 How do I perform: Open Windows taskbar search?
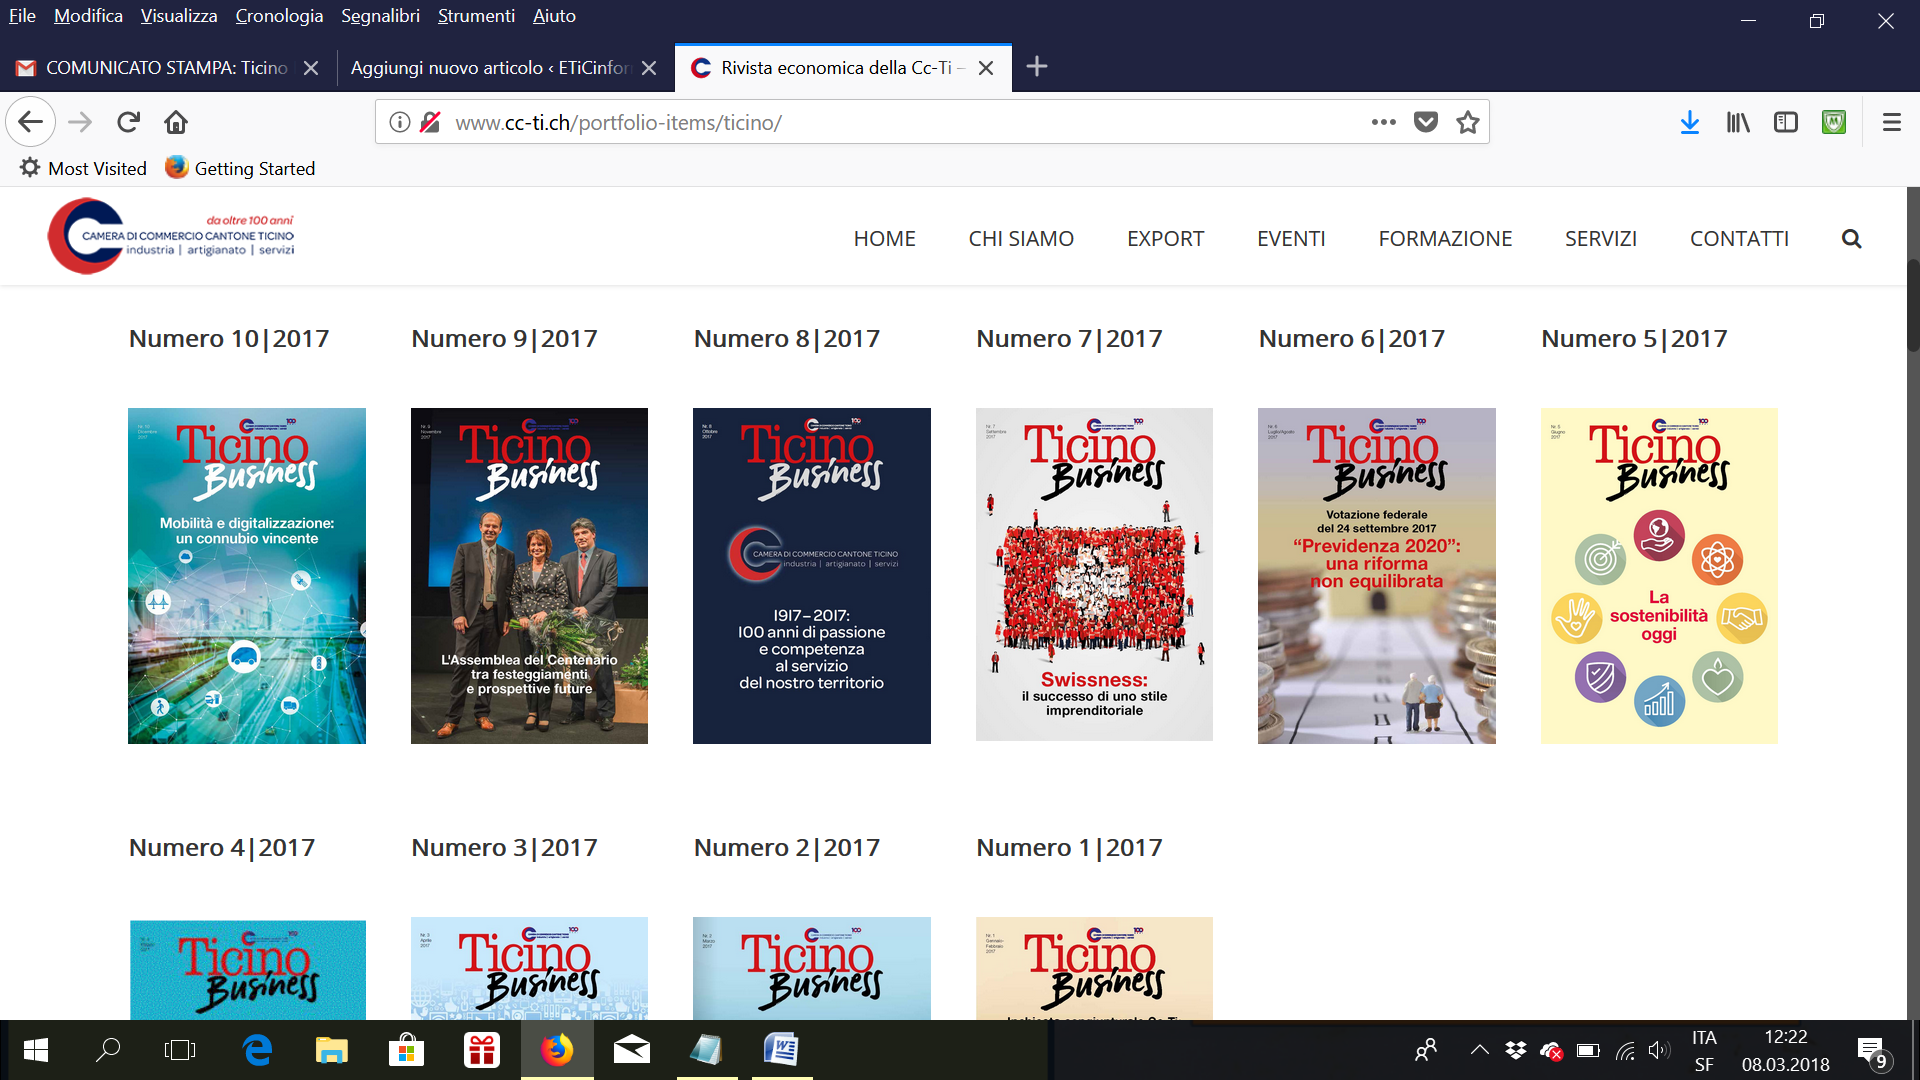click(108, 1050)
